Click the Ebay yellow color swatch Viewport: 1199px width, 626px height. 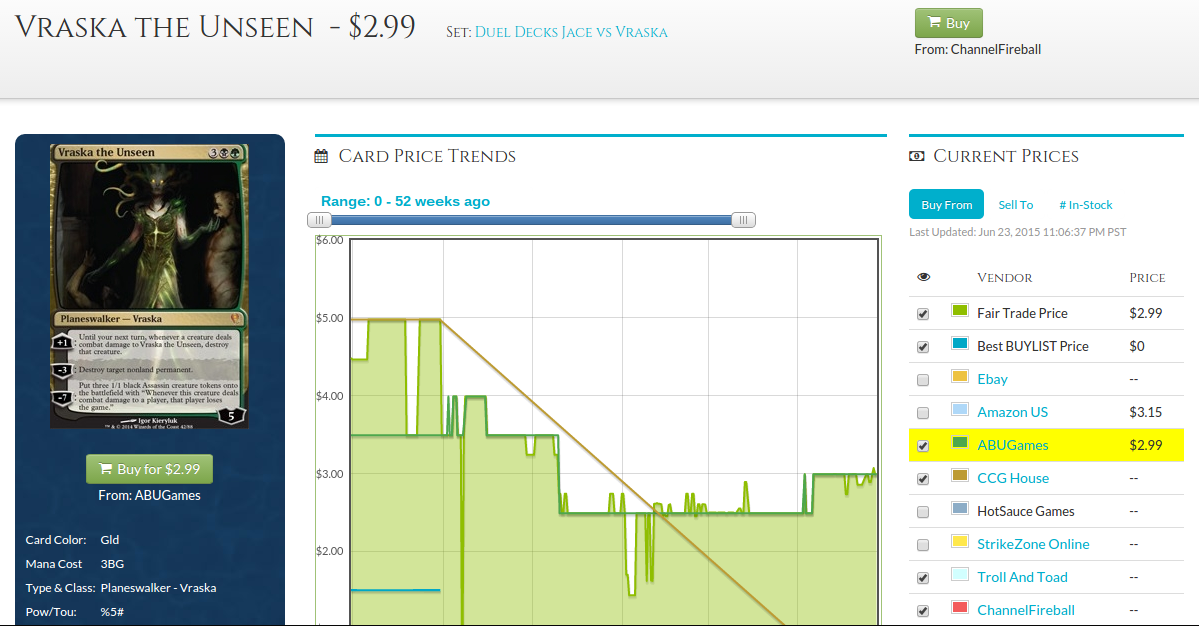point(960,376)
